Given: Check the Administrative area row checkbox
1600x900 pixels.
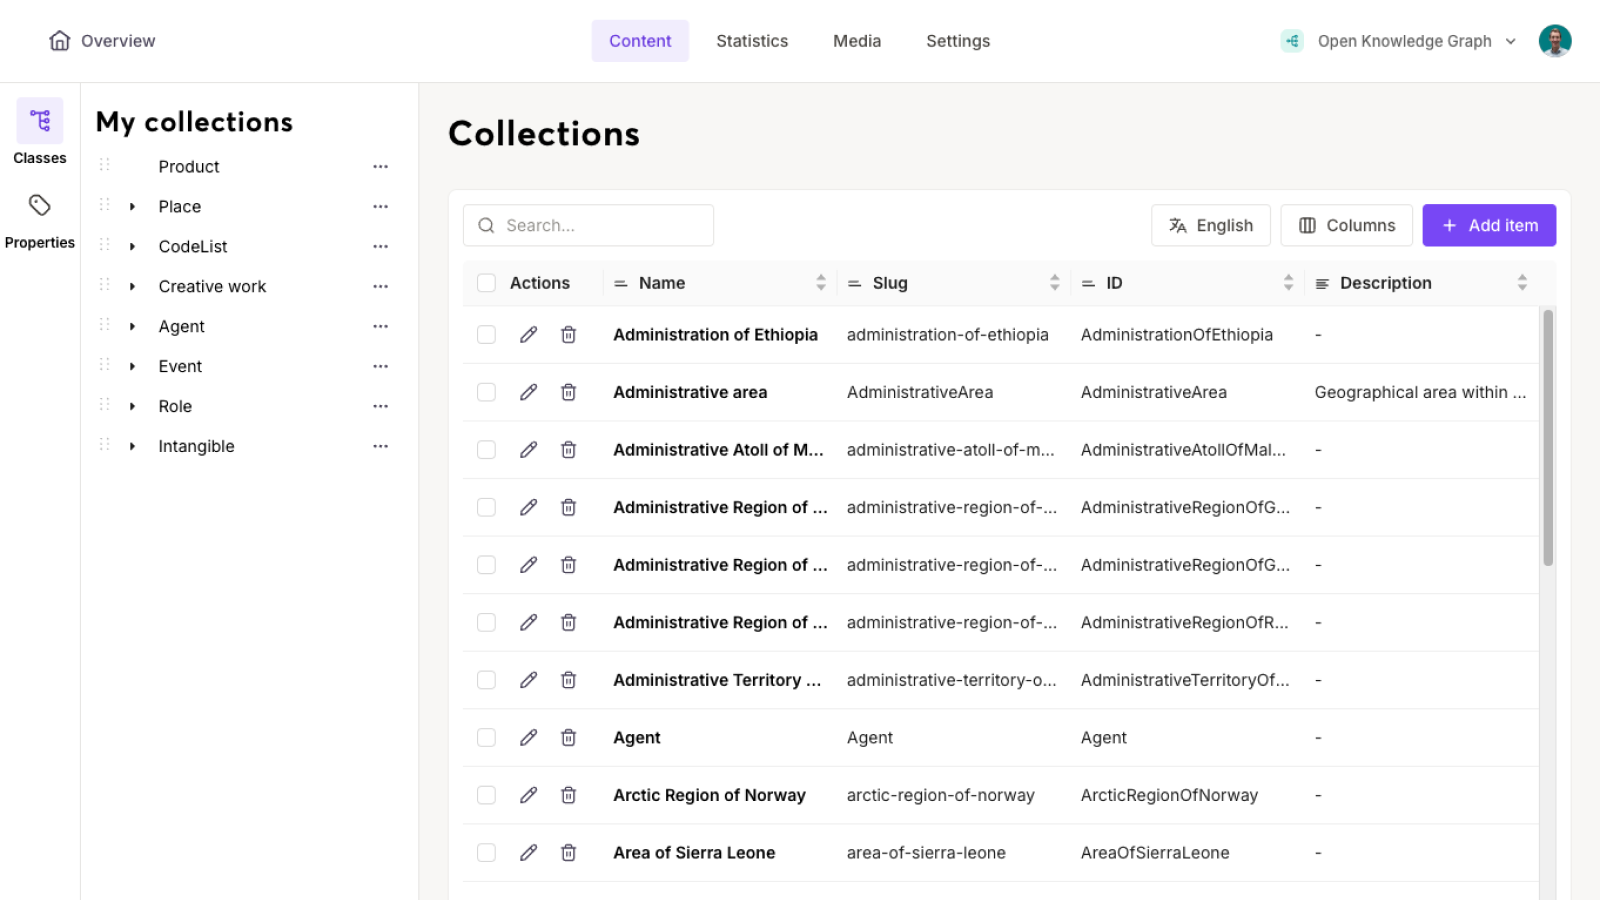Looking at the screenshot, I should click(486, 392).
